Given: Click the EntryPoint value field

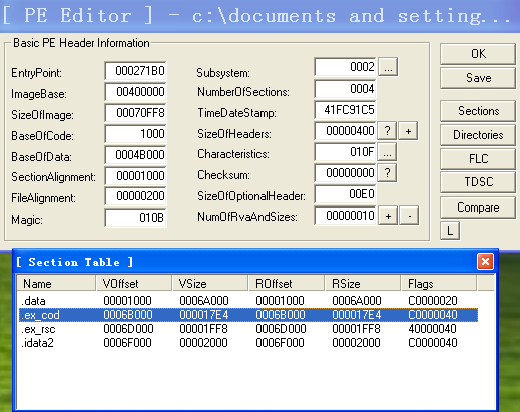Looking at the screenshot, I should coord(135,71).
